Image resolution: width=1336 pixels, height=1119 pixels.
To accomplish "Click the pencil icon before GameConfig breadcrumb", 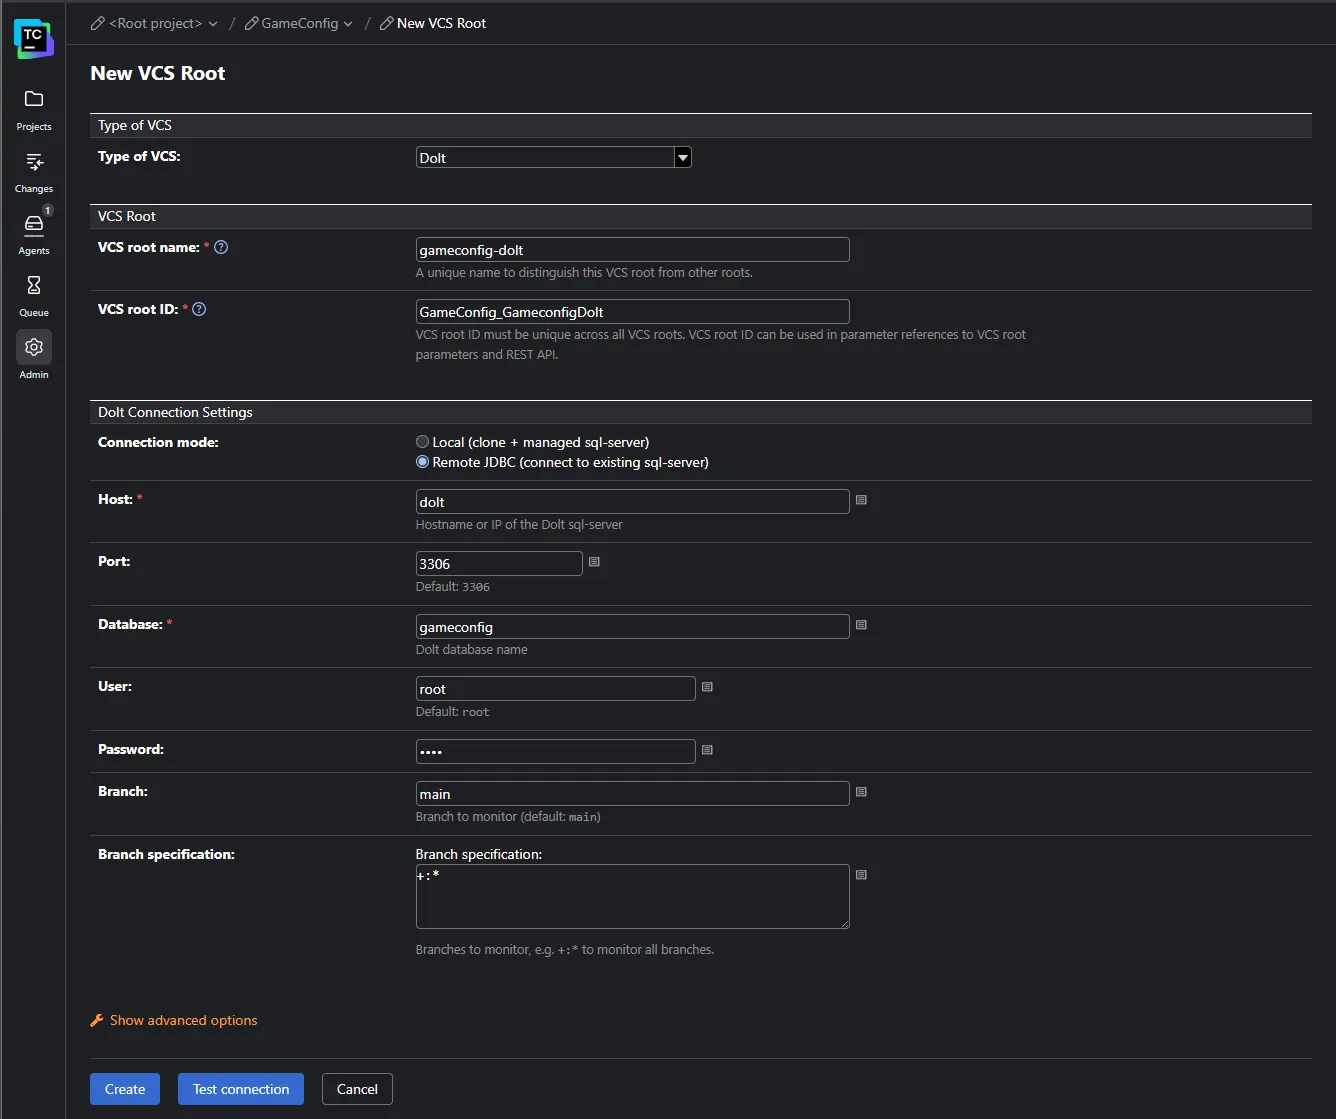I will click(251, 23).
